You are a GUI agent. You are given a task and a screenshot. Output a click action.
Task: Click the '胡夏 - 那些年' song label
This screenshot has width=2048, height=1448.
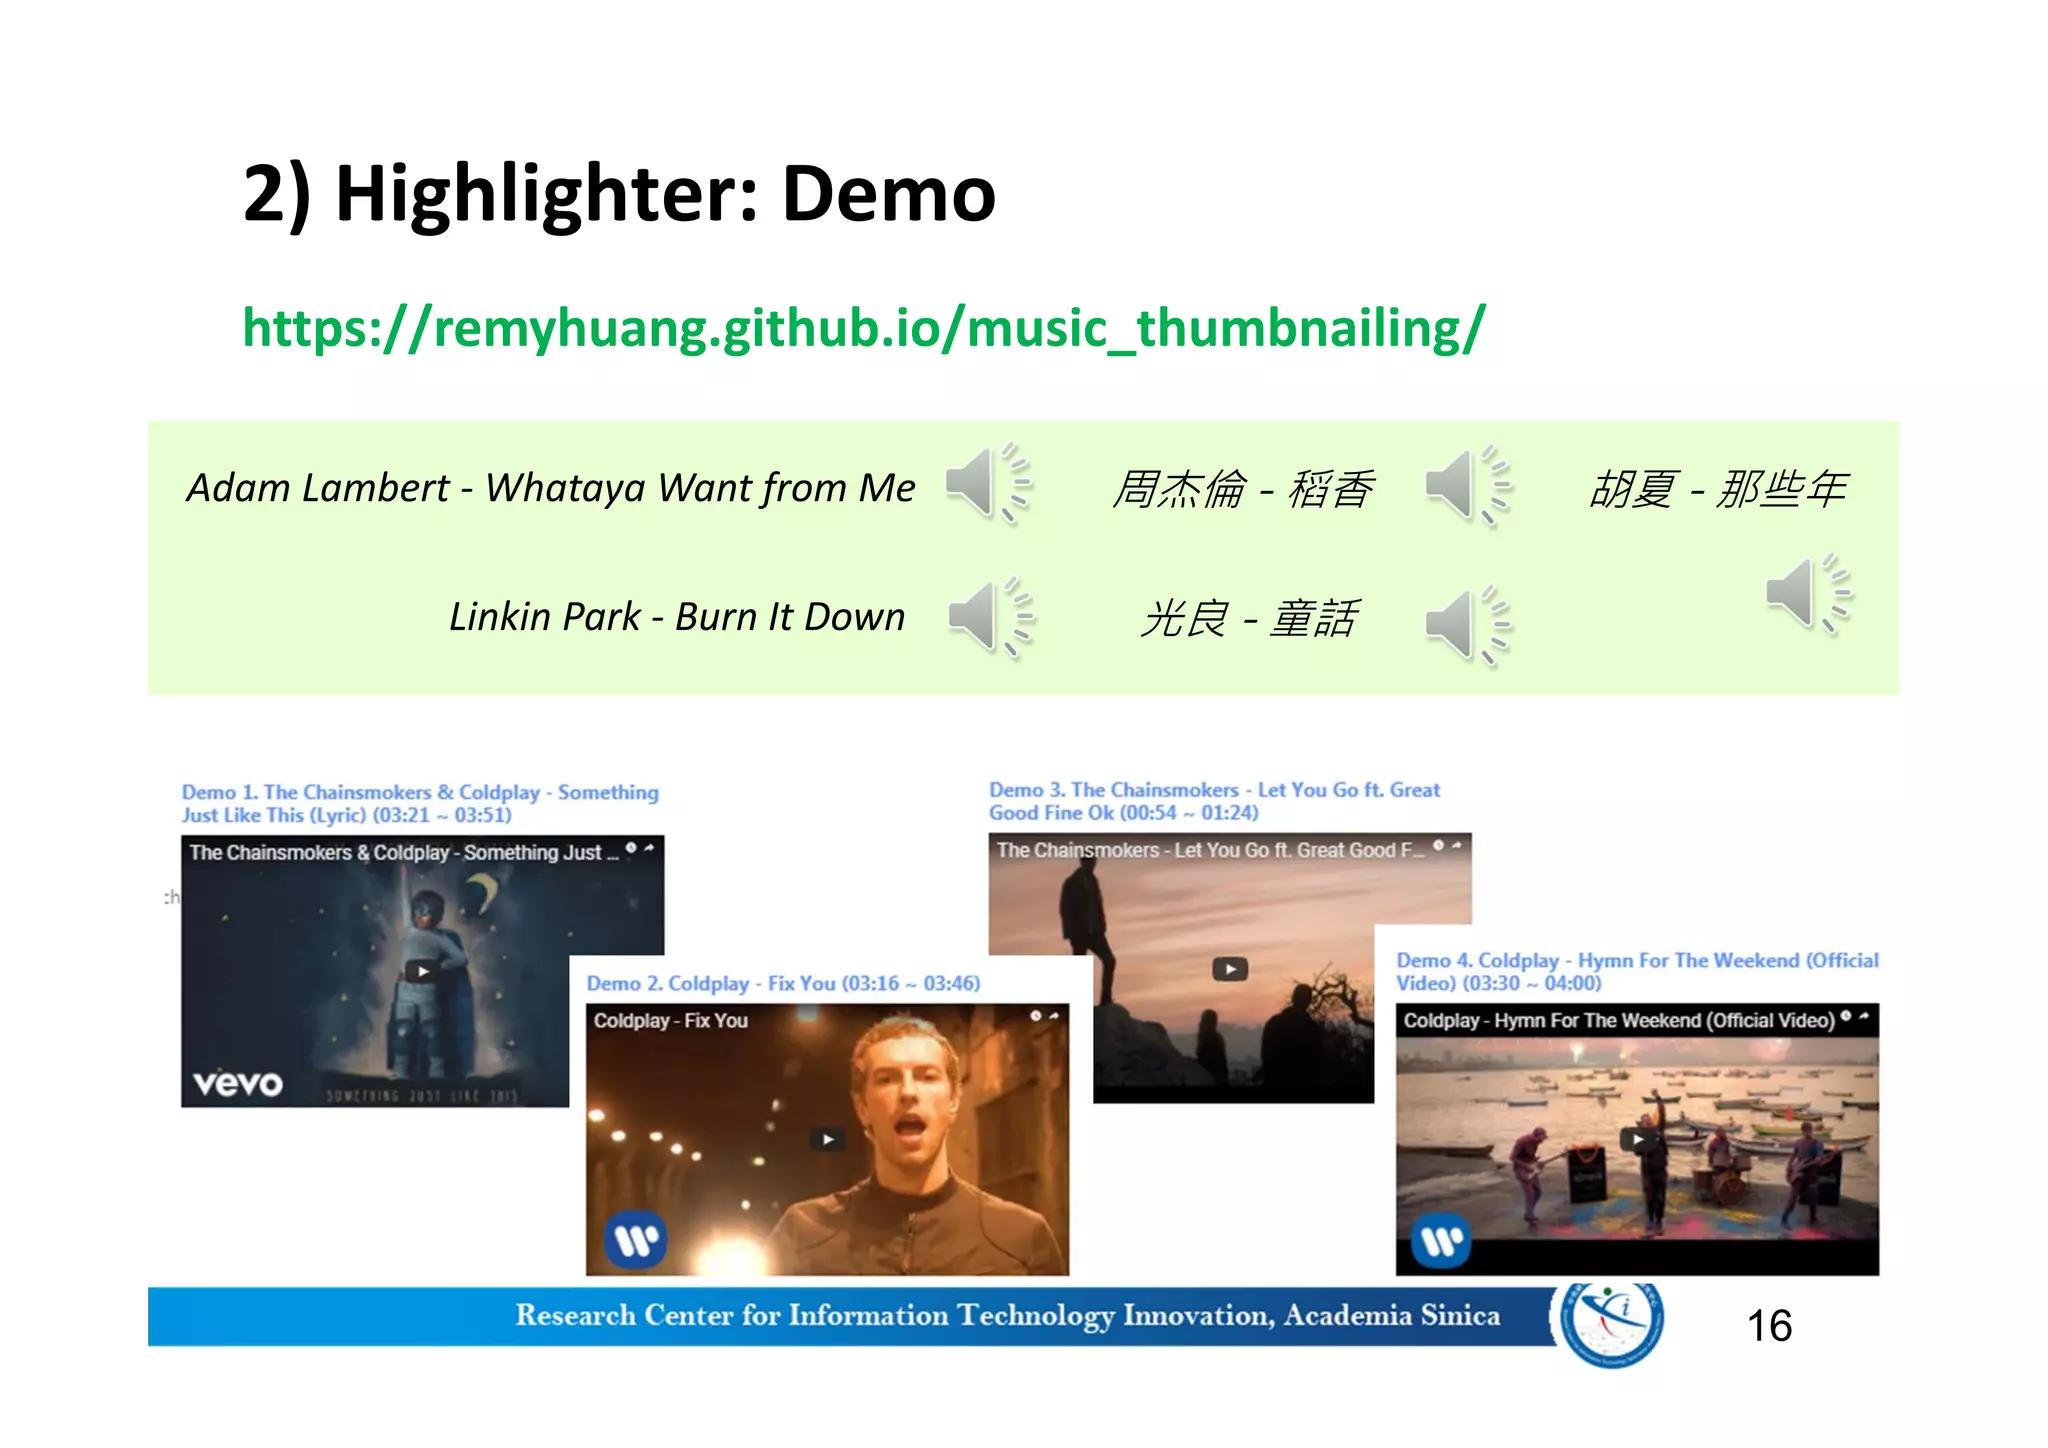pos(1718,489)
